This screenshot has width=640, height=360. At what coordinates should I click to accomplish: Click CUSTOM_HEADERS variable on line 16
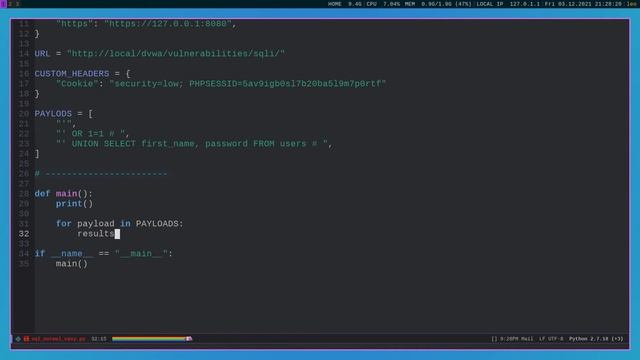tap(72, 74)
